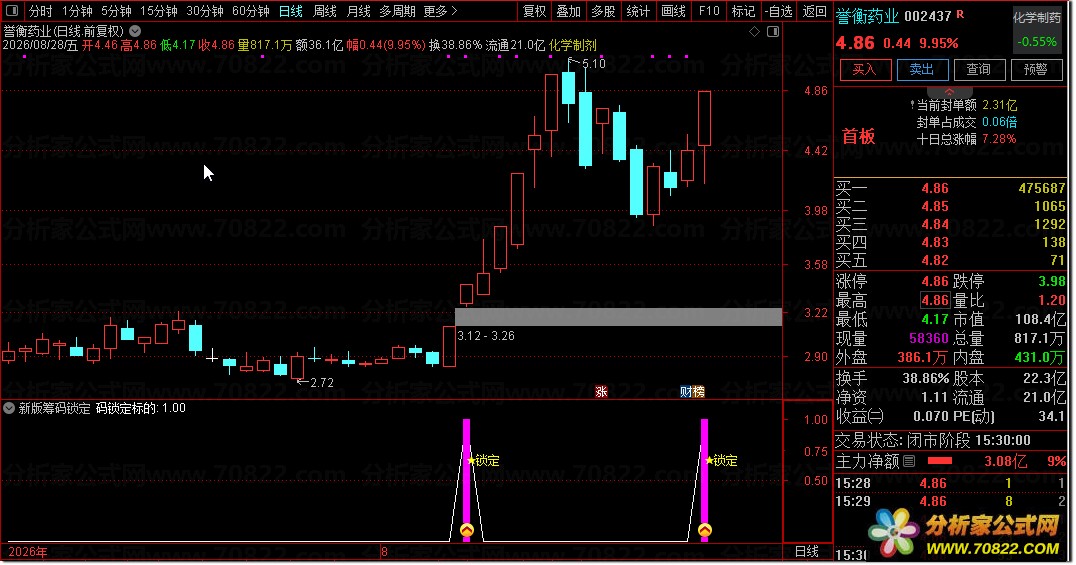Click 交易状态 闭市阶段 status line
Viewport: 1076px width, 565px height.
pyautogui.click(x=933, y=440)
